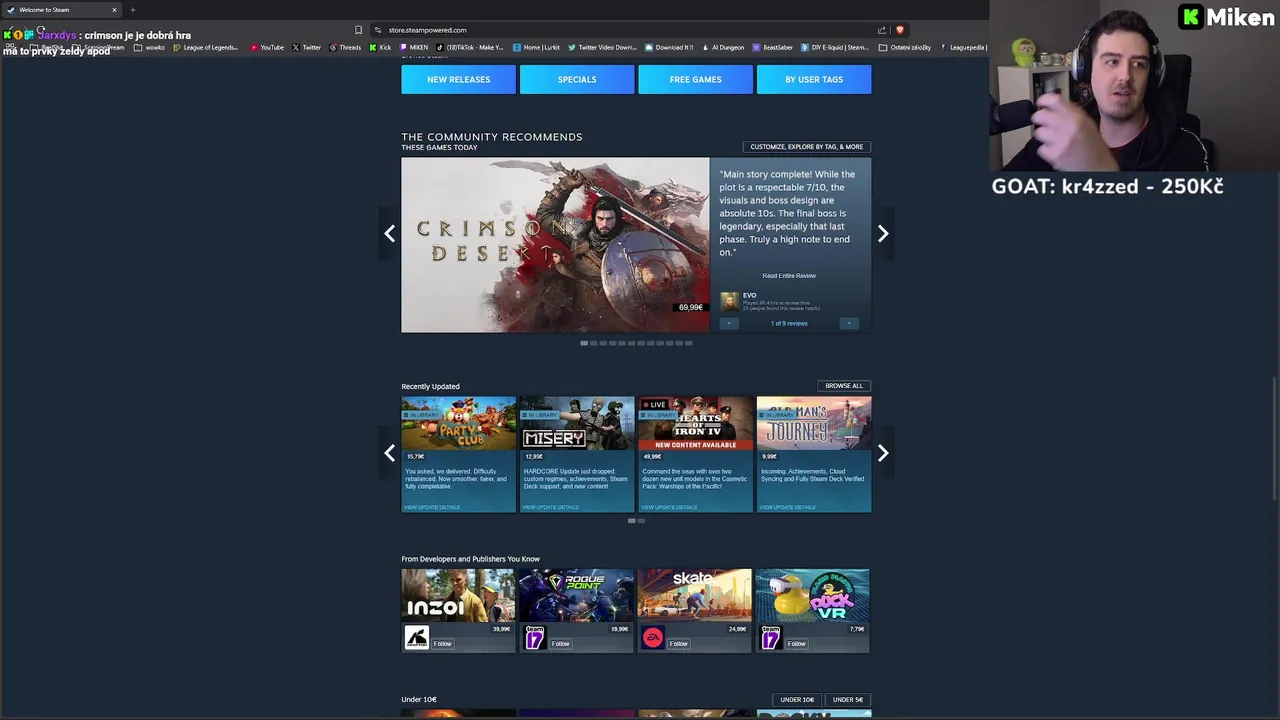Open the Free Games category

[695, 79]
